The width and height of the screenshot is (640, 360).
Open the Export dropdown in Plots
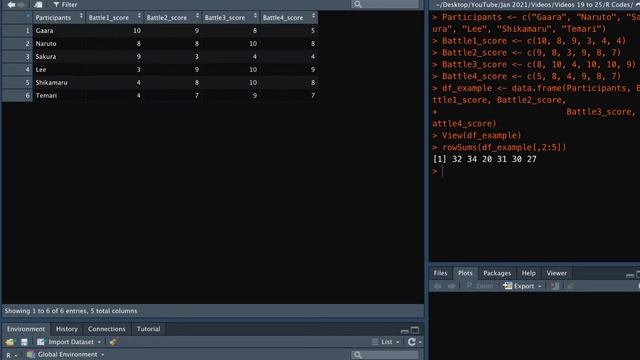tap(522, 286)
